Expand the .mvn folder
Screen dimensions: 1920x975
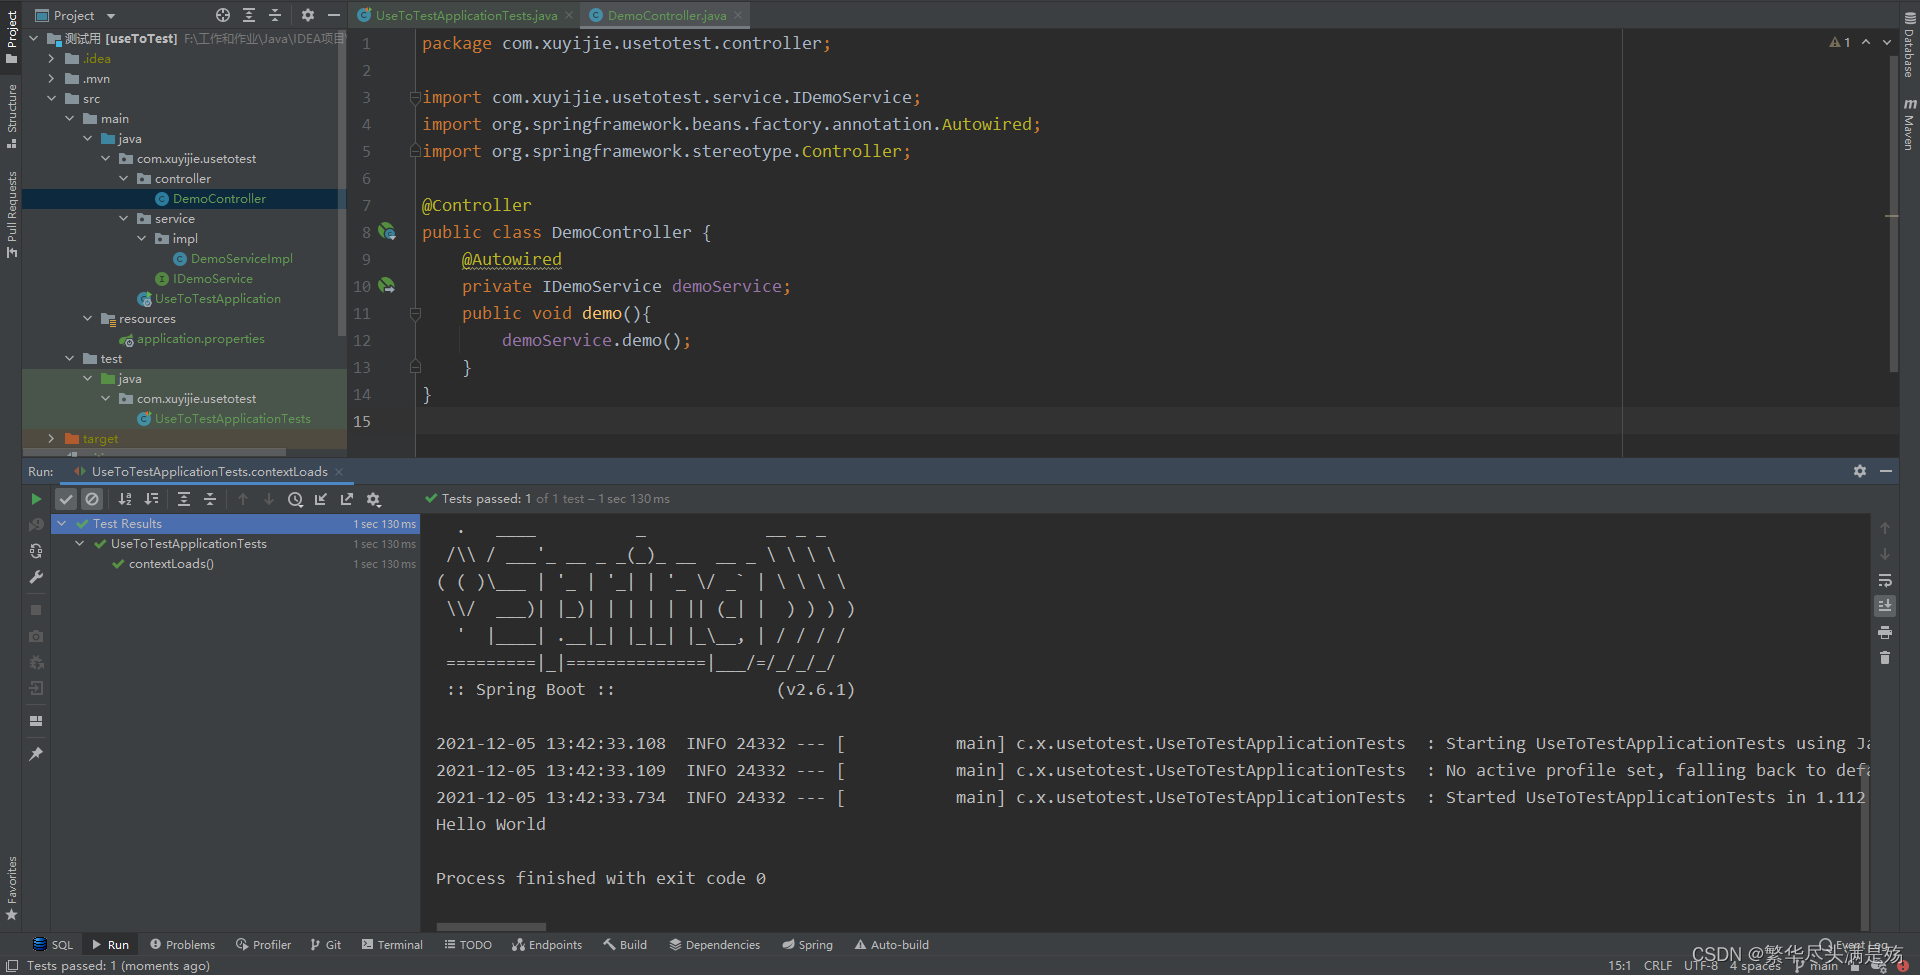click(51, 79)
